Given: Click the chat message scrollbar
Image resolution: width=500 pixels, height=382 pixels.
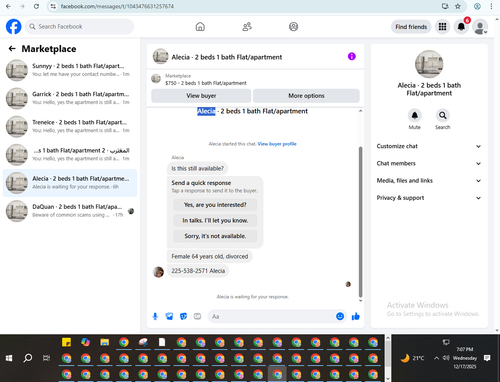Looking at the screenshot, I should coord(360,222).
